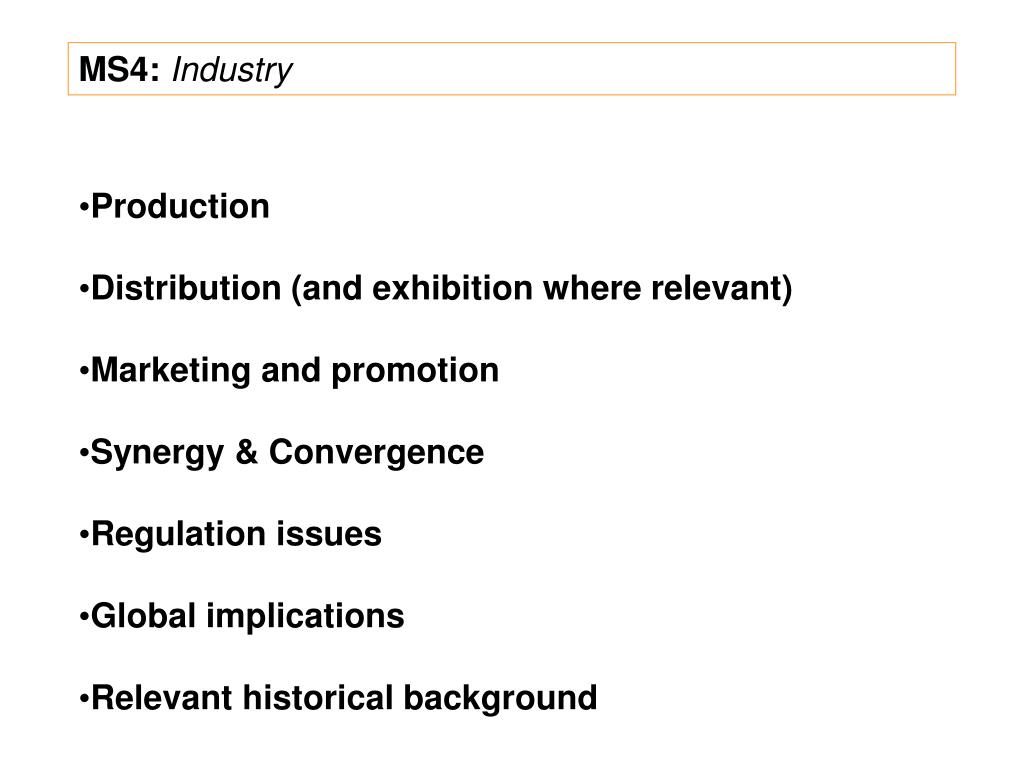Click the word Synergy in fourth bullet
Screen dimensions: 1024x768
coord(157,453)
